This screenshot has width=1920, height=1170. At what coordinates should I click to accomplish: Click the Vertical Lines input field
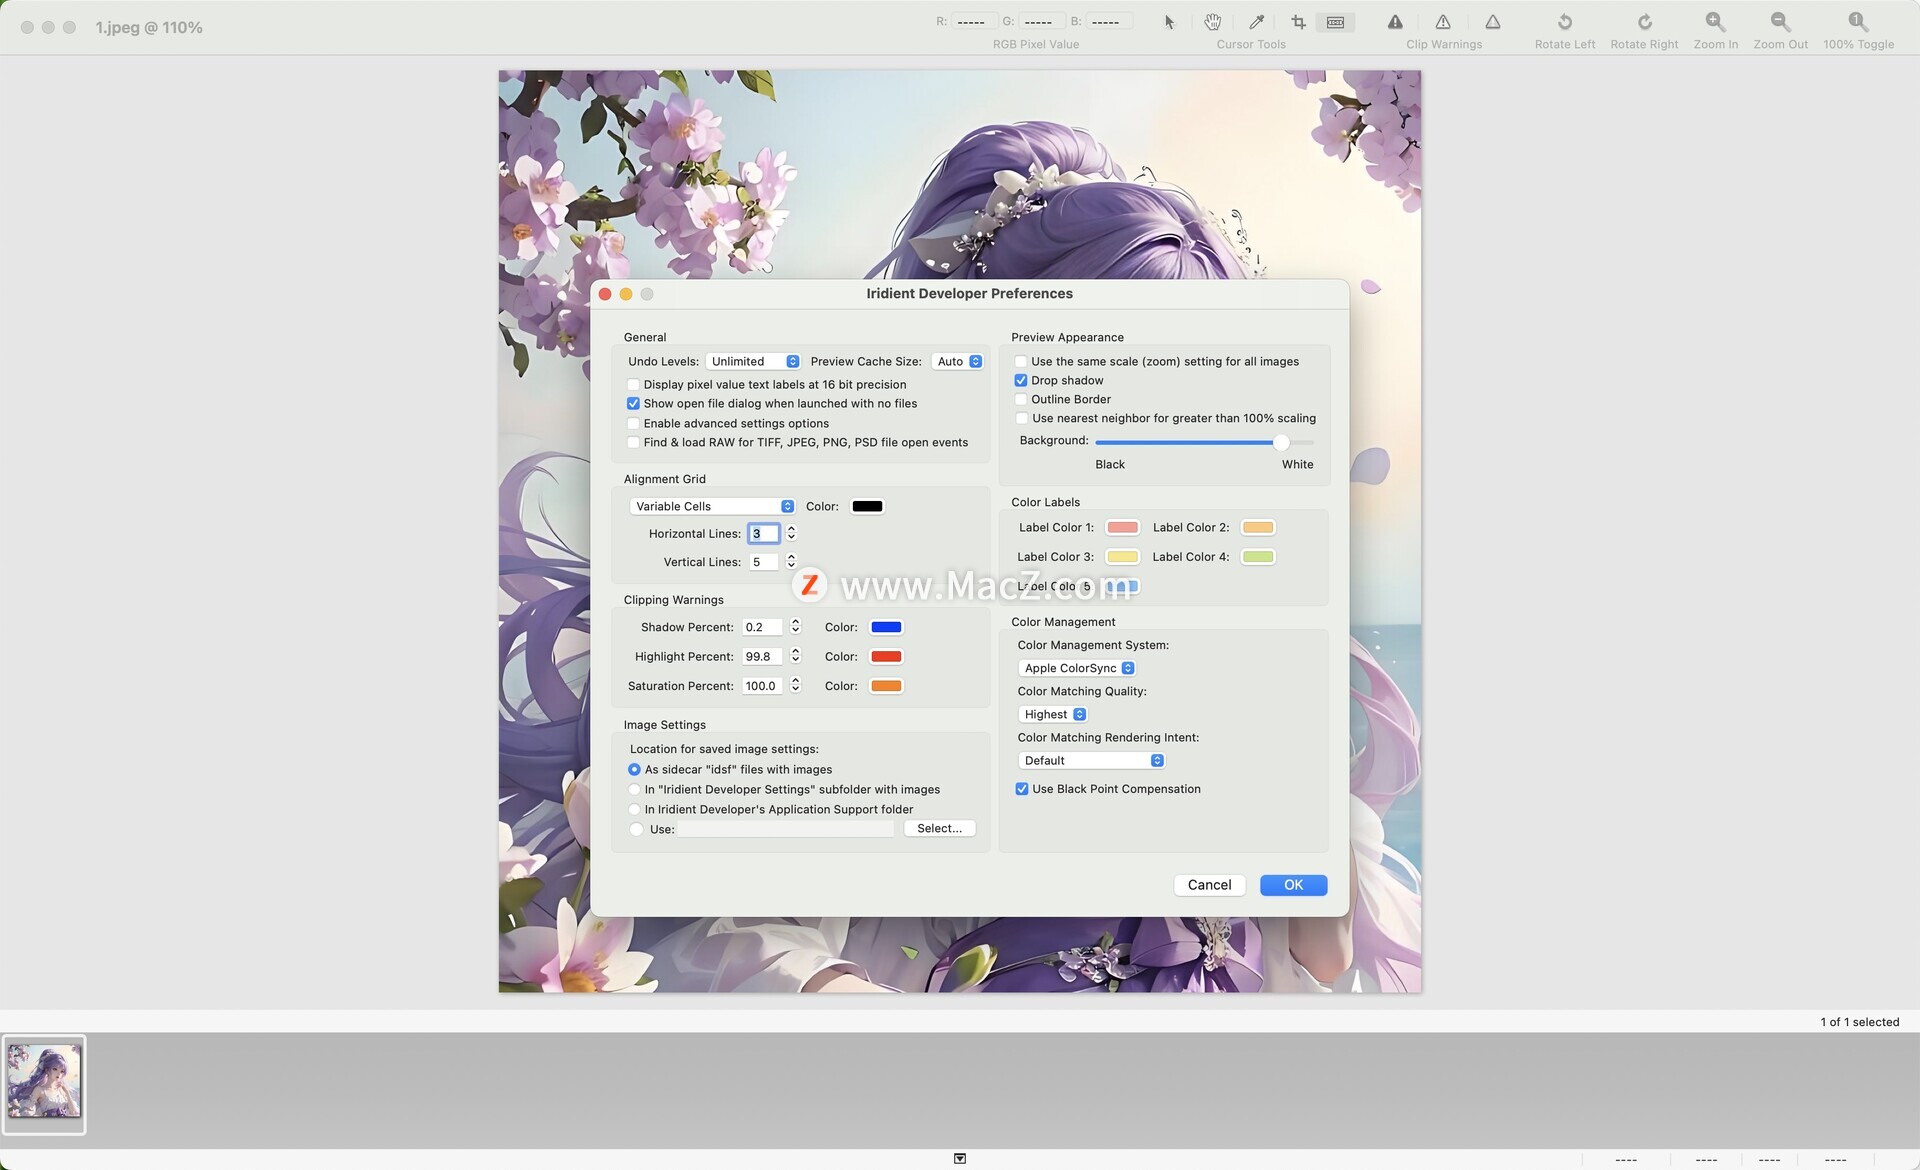764,562
